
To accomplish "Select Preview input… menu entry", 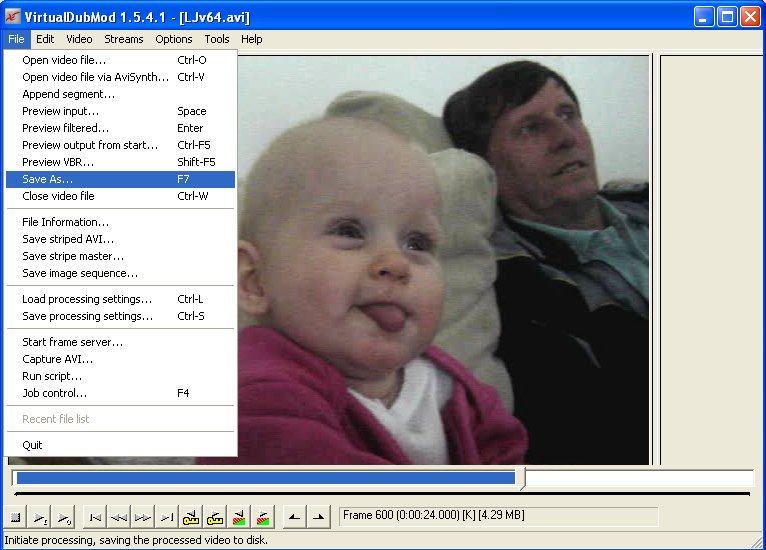I will coord(120,111).
